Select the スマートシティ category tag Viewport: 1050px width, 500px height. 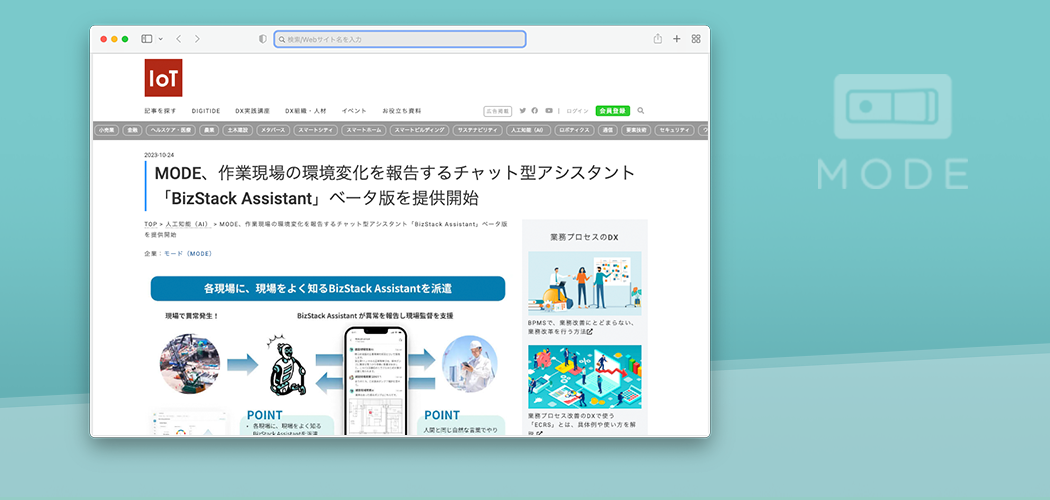[x=316, y=130]
